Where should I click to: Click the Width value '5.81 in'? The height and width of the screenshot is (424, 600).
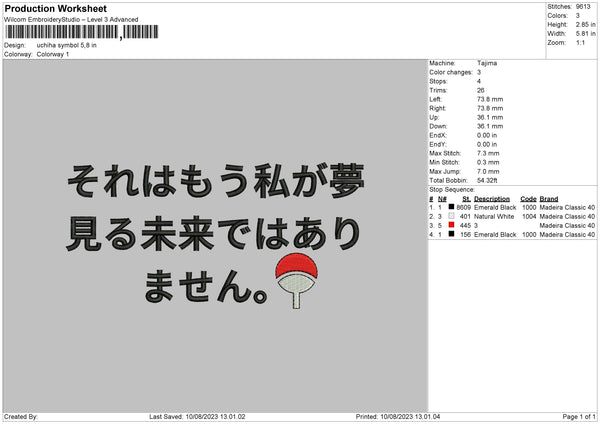point(585,34)
